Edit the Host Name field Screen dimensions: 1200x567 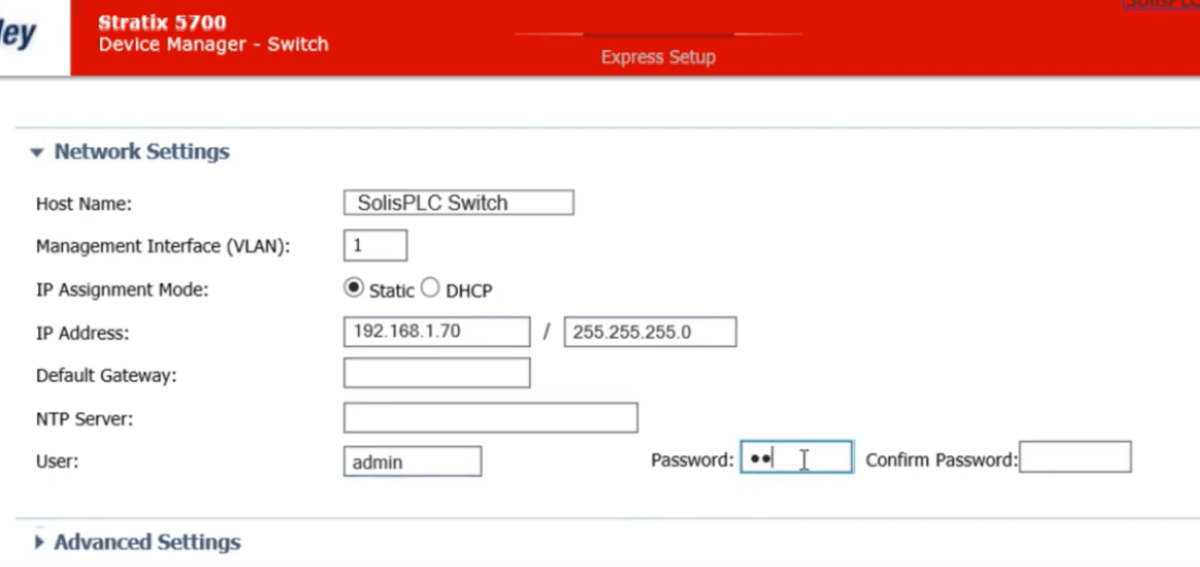(458, 203)
